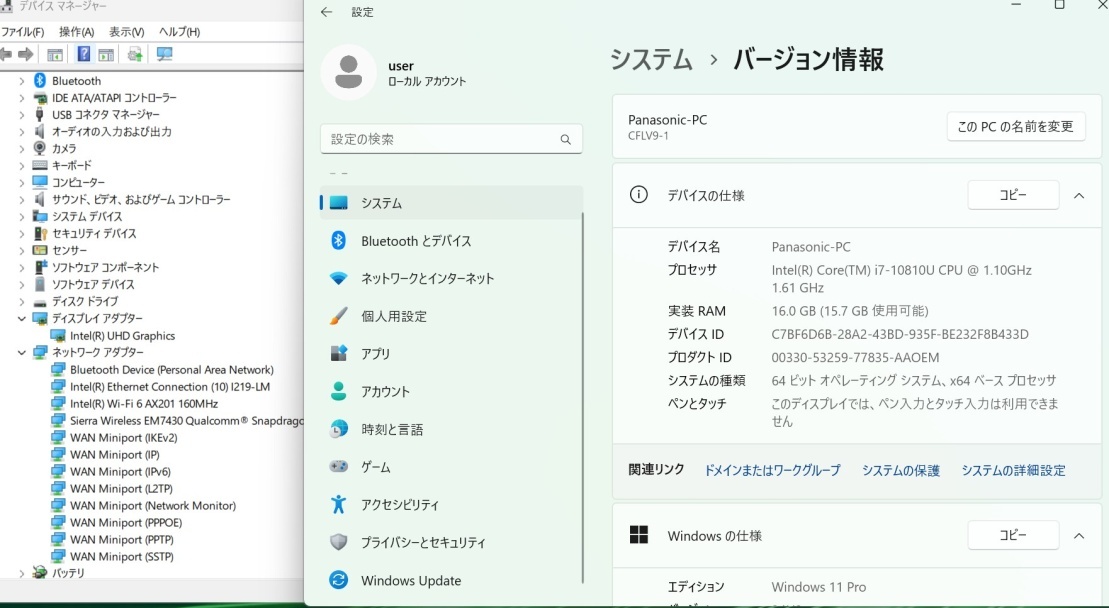Click the globe clock icon for 時刻と言語

(338, 429)
